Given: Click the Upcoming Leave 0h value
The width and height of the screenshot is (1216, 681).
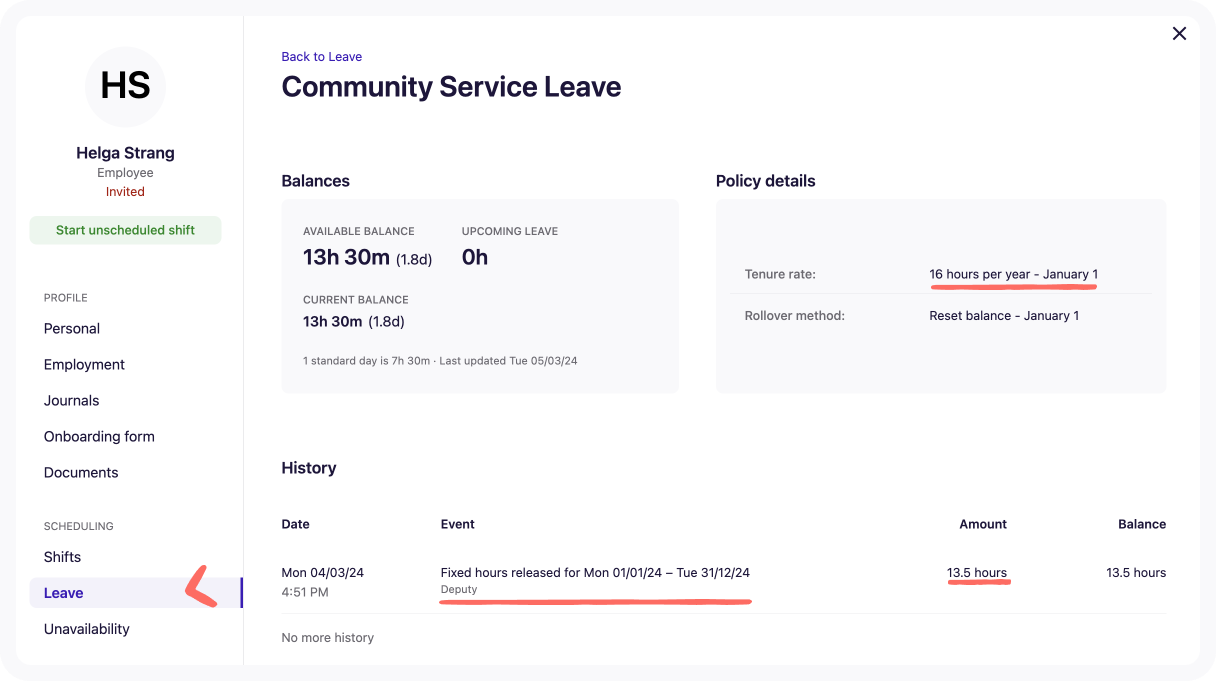Looking at the screenshot, I should [x=475, y=258].
